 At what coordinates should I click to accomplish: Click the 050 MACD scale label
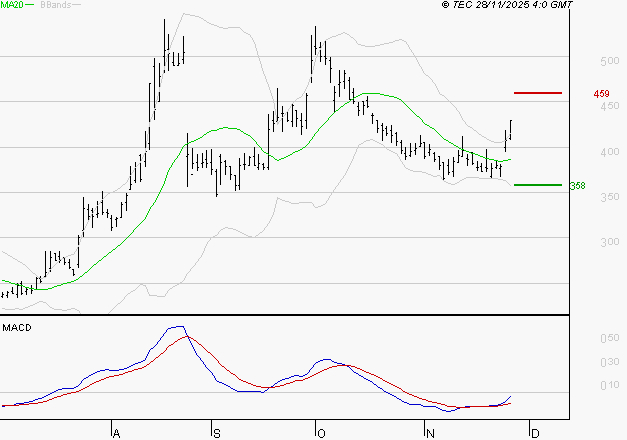(610, 338)
